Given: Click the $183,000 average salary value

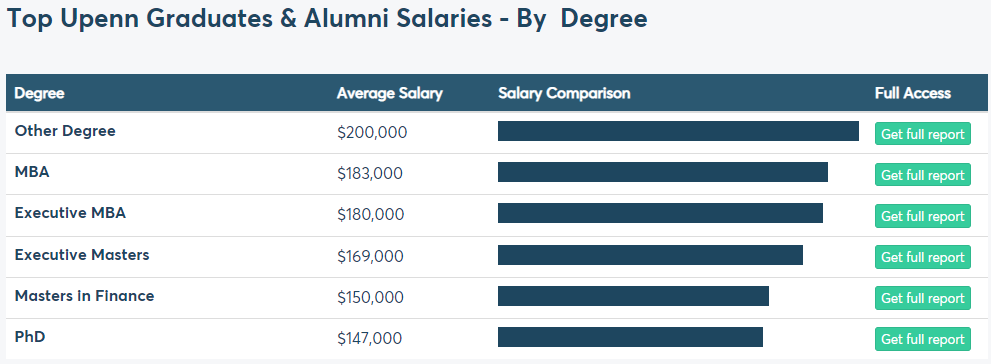Looking at the screenshot, I should pyautogui.click(x=370, y=174).
